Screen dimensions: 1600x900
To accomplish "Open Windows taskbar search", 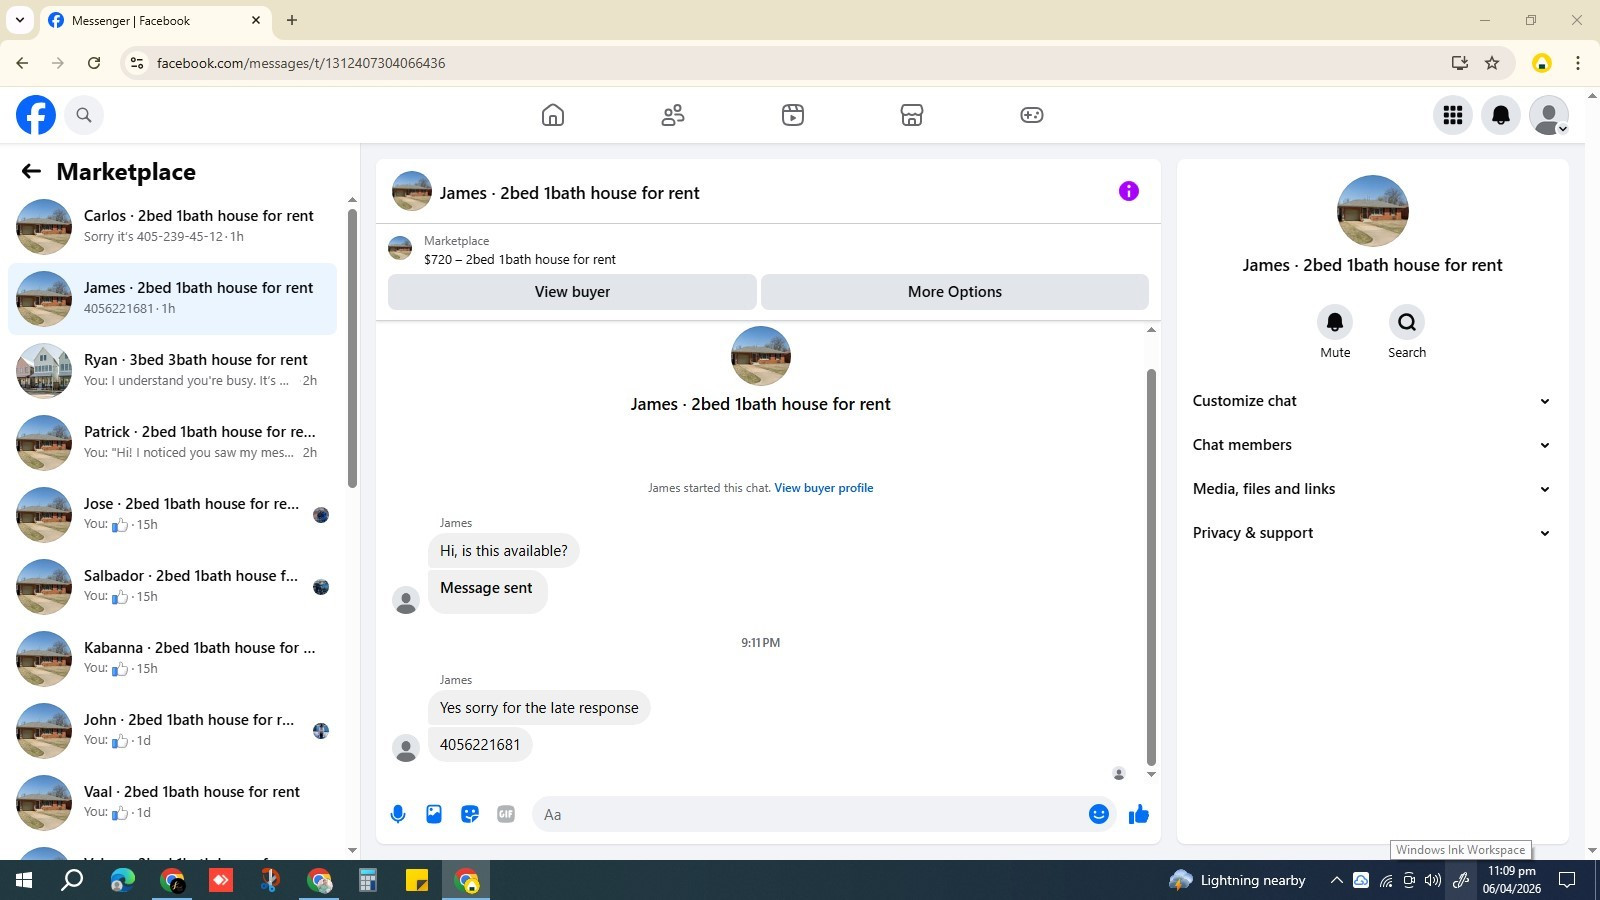I will (72, 880).
